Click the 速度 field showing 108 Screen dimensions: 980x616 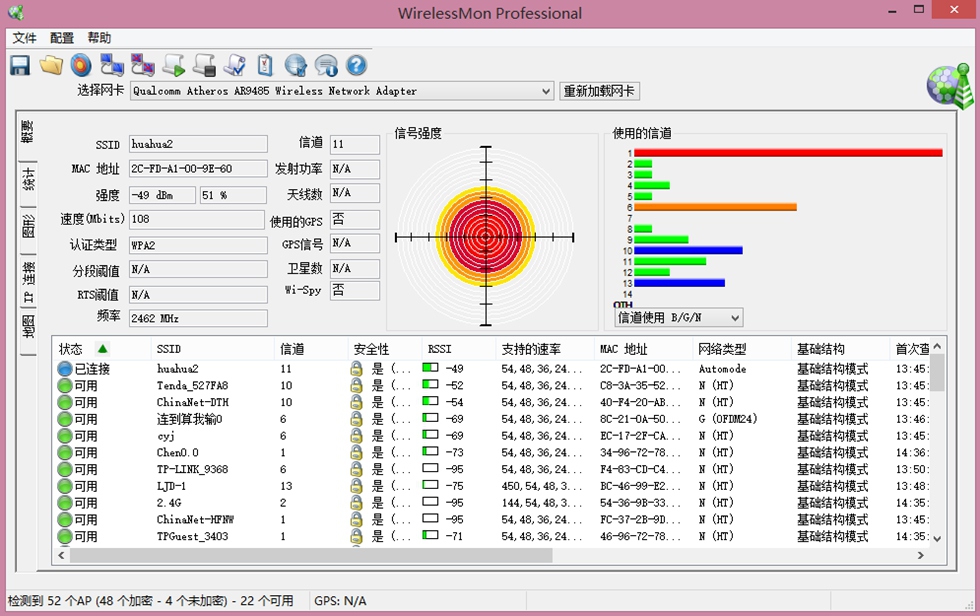[x=197, y=219]
